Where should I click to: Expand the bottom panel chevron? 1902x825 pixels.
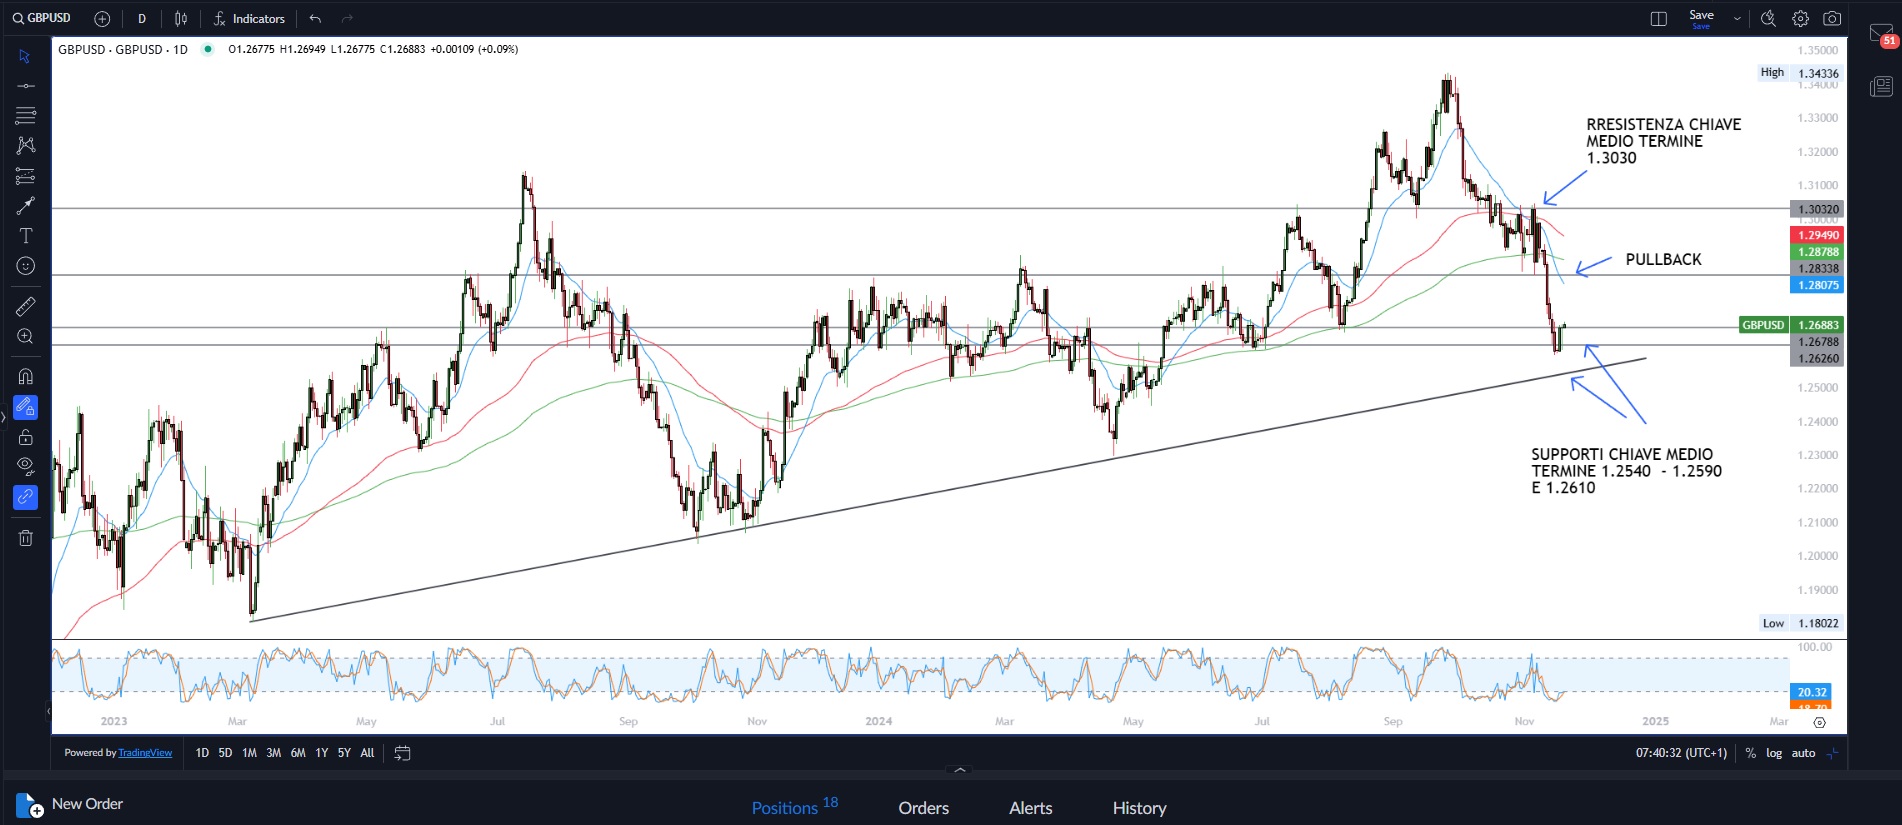pos(960,770)
